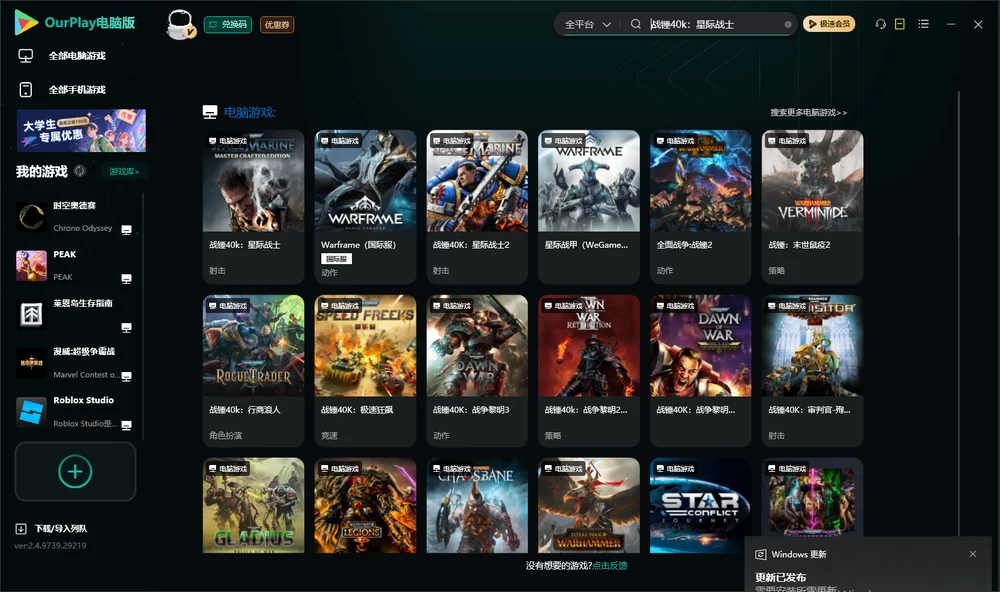Select Roblox Studio in my games list
The height and width of the screenshot is (592, 1000).
[x=75, y=411]
